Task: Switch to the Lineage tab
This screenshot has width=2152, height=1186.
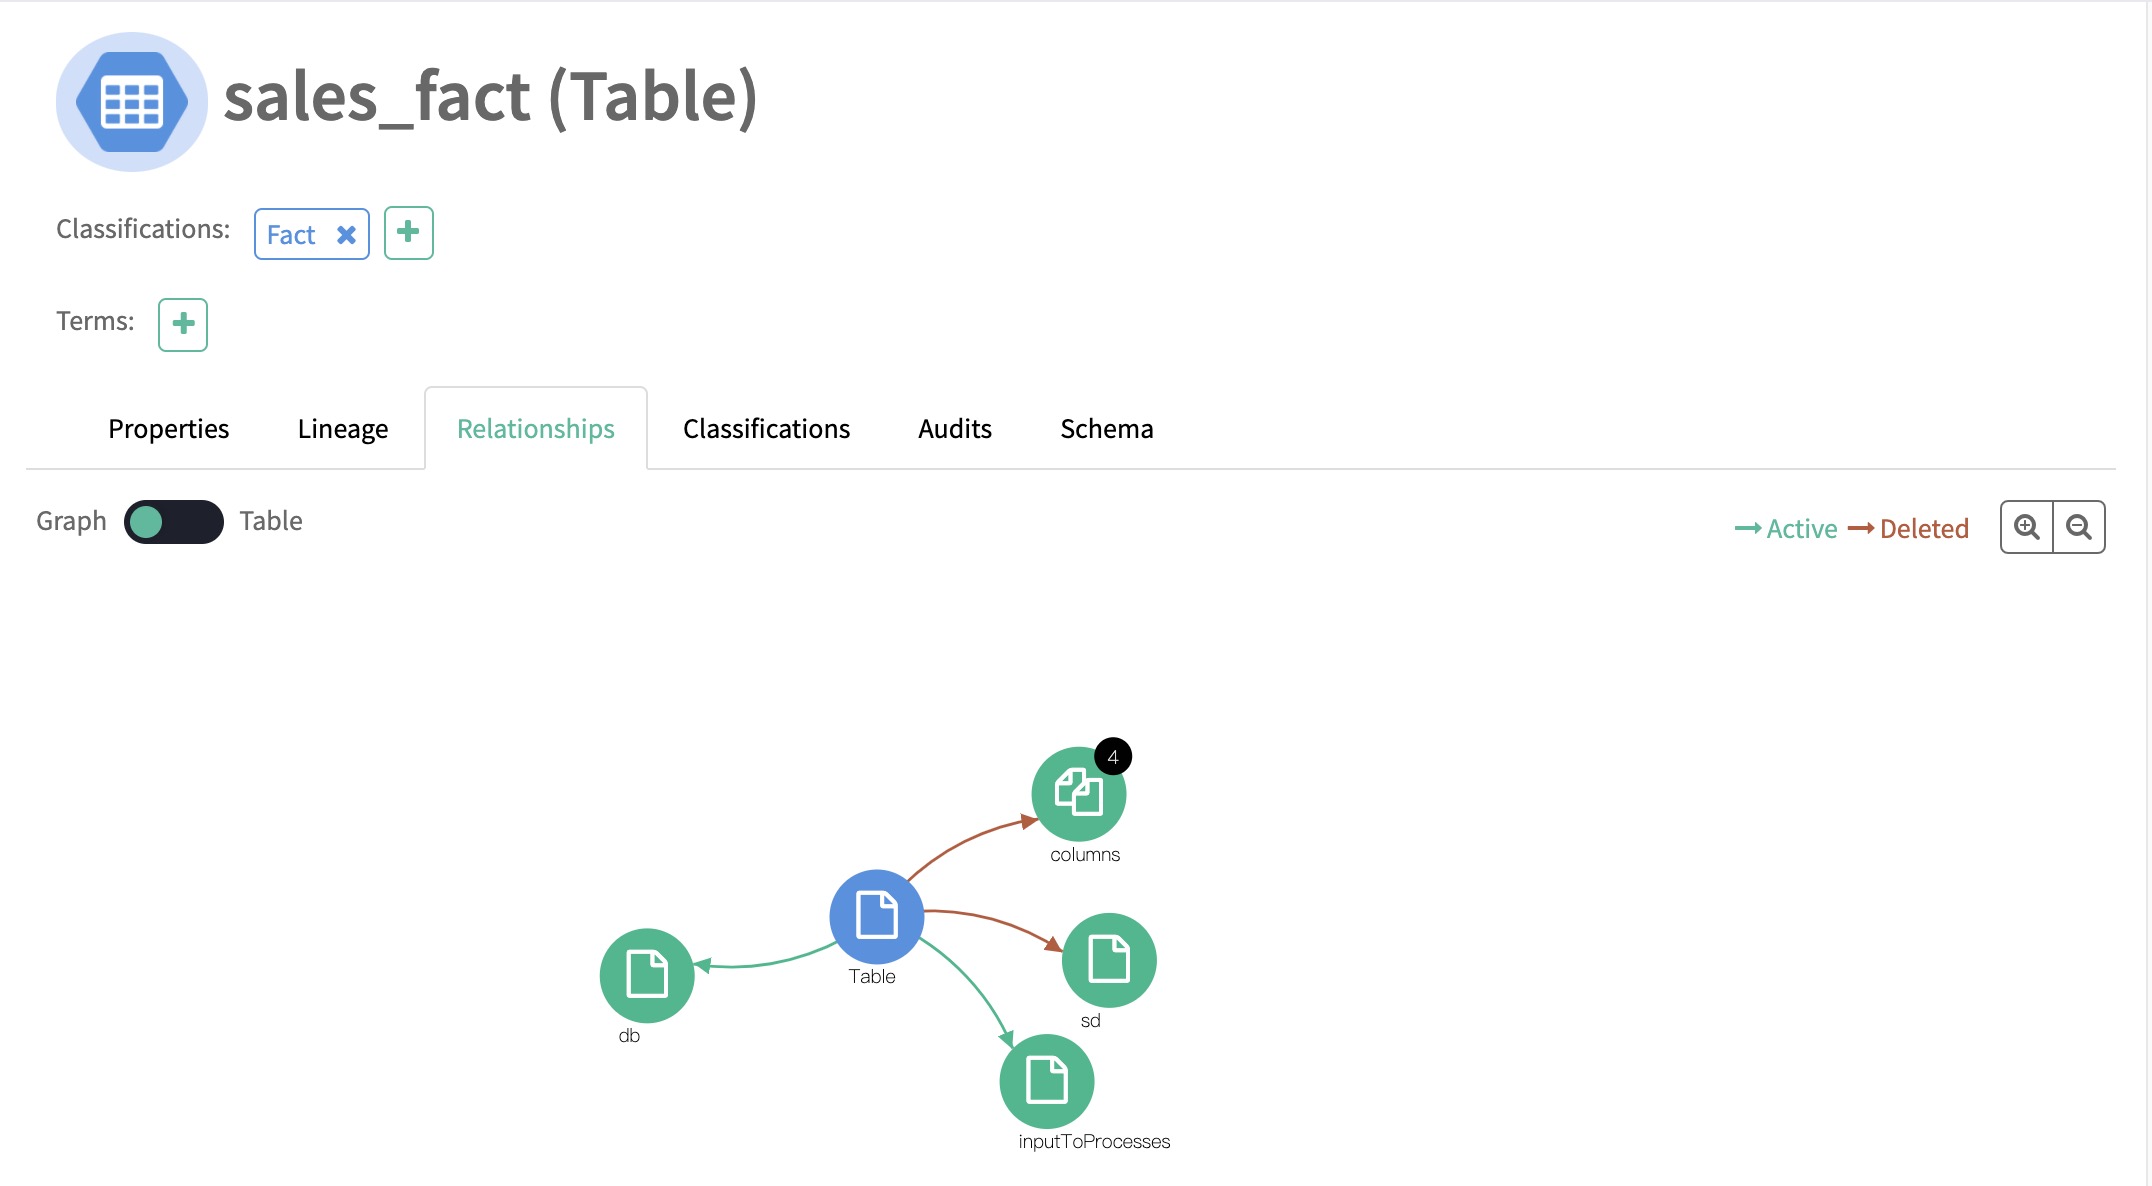Action: tap(343, 429)
